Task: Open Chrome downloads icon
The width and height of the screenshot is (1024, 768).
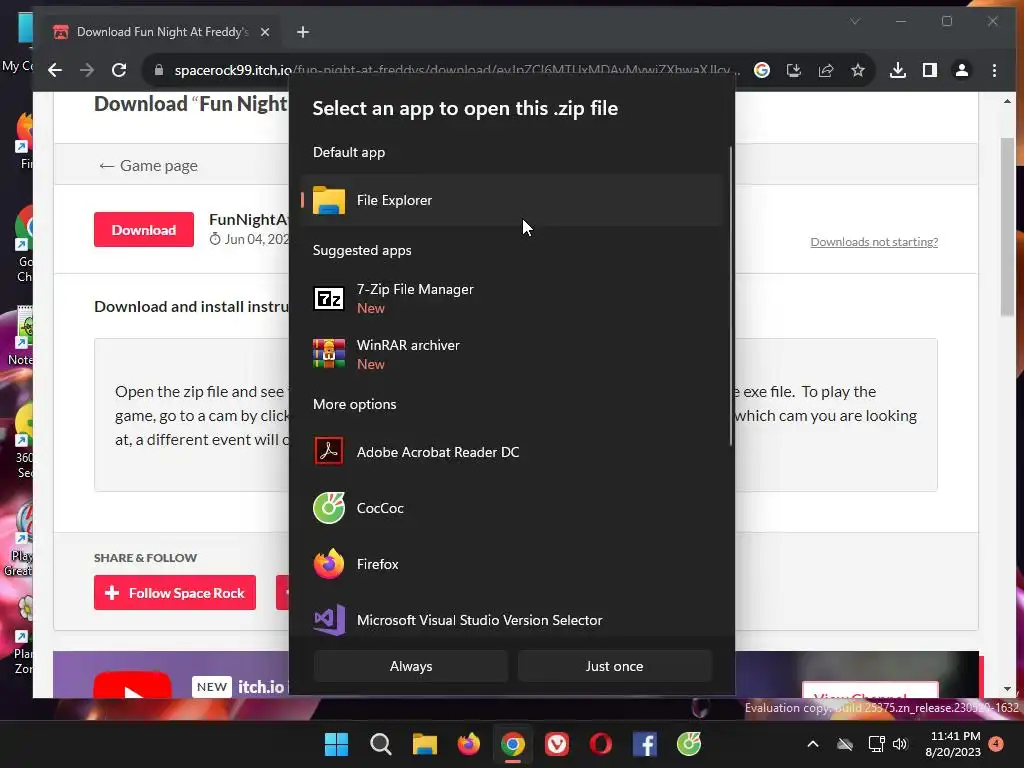Action: click(898, 71)
